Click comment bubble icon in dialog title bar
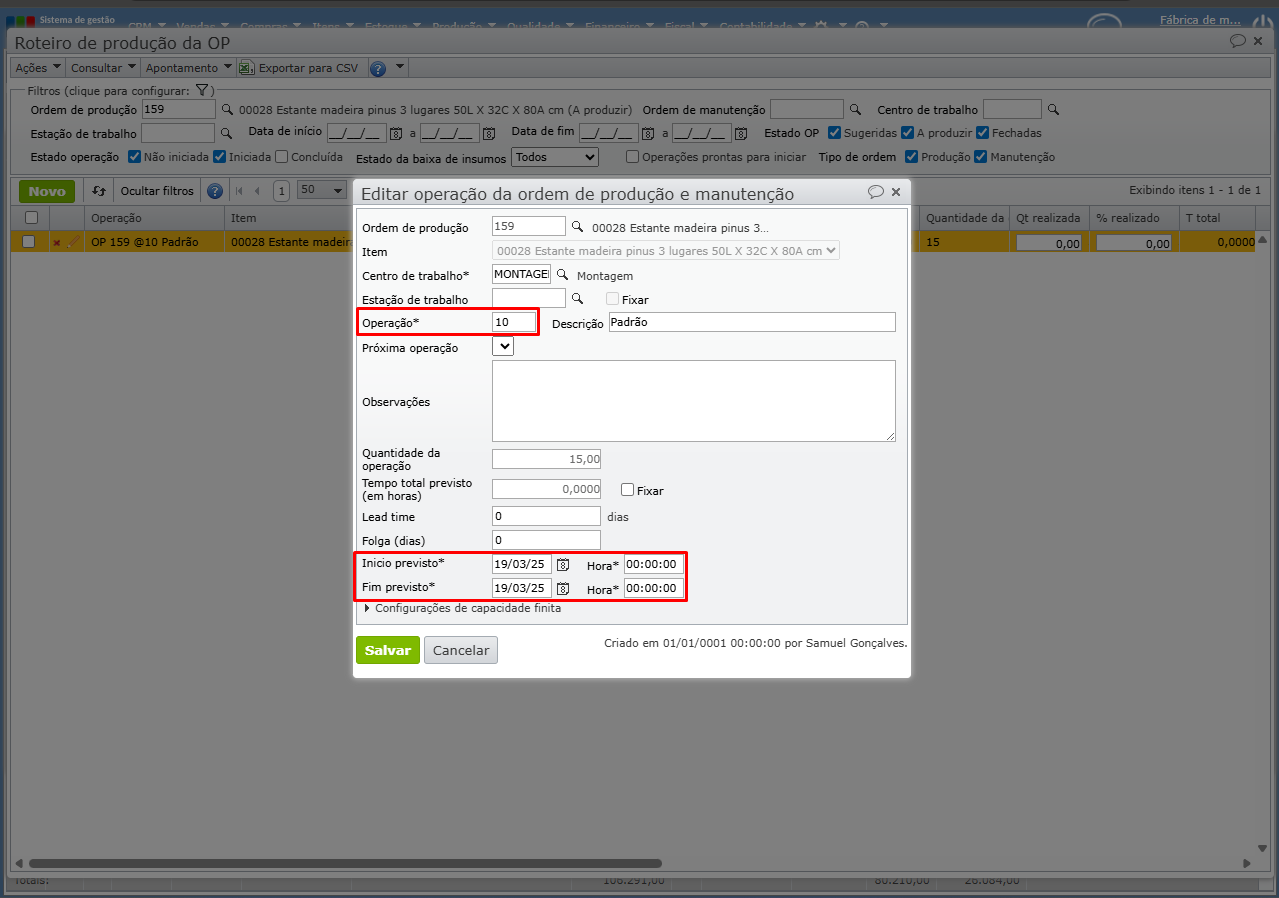The width and height of the screenshot is (1279, 898). coord(876,192)
